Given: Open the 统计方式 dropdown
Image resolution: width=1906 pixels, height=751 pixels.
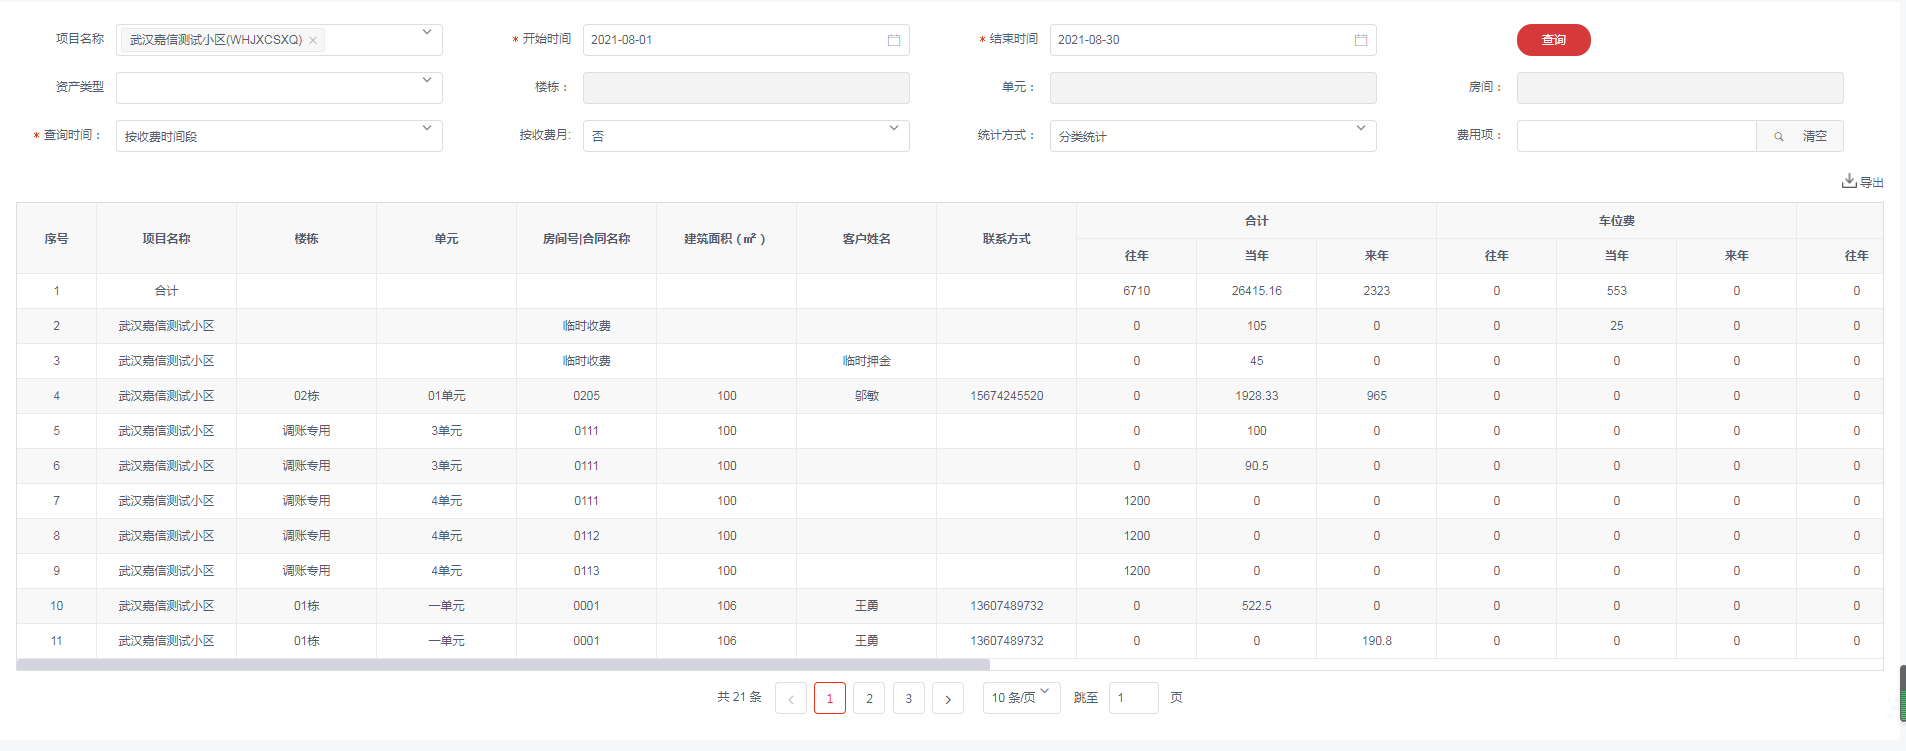Looking at the screenshot, I should click(x=1360, y=129).
